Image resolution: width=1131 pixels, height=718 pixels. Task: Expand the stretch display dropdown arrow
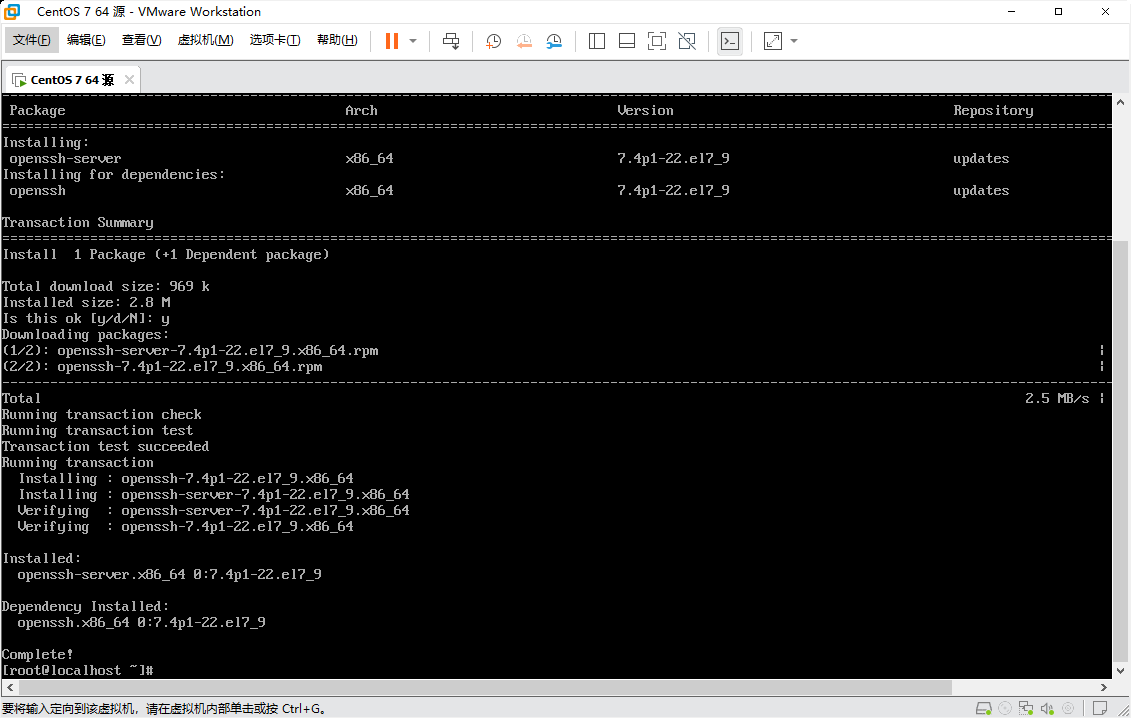click(x=794, y=41)
